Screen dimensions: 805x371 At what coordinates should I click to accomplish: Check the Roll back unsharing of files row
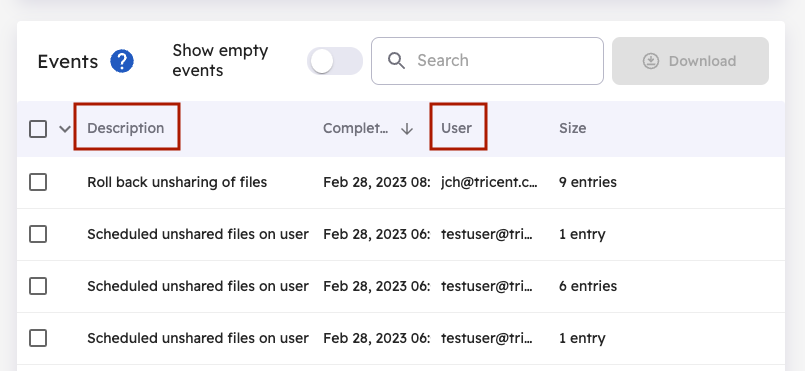[38, 182]
